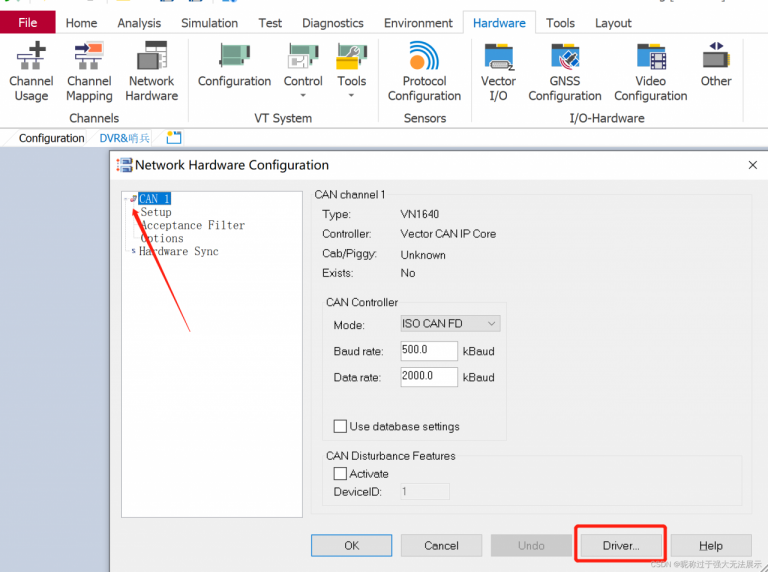
Task: Open the Mode ISO CAN FD dropdown
Action: (x=449, y=324)
